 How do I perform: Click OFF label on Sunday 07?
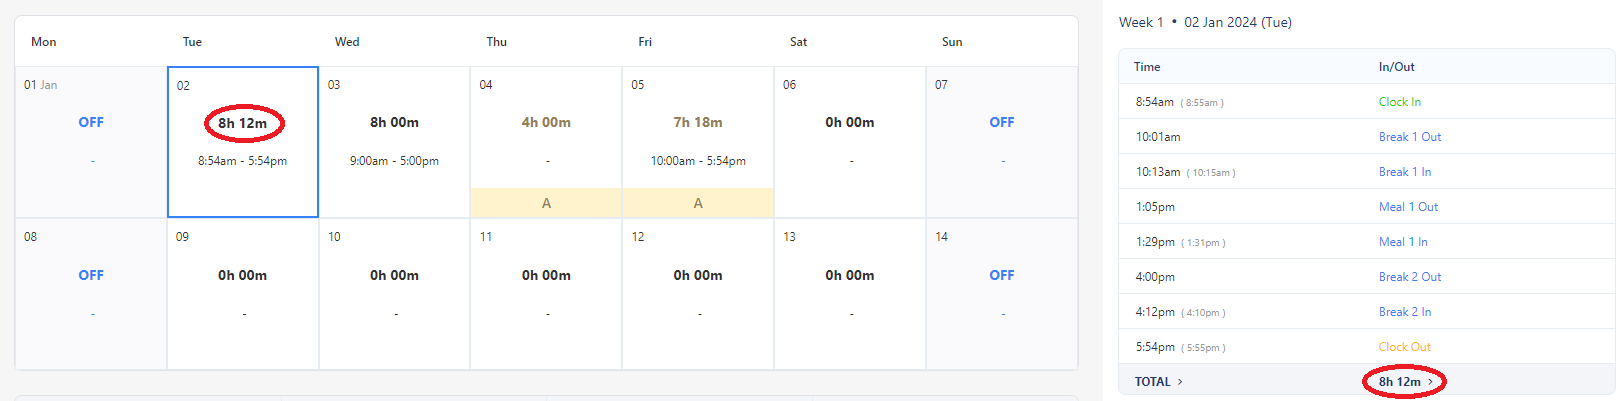[x=1002, y=122]
